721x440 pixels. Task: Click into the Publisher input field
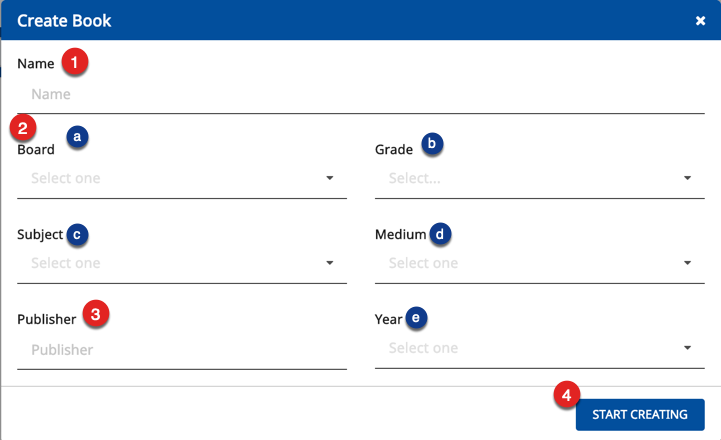pos(181,350)
